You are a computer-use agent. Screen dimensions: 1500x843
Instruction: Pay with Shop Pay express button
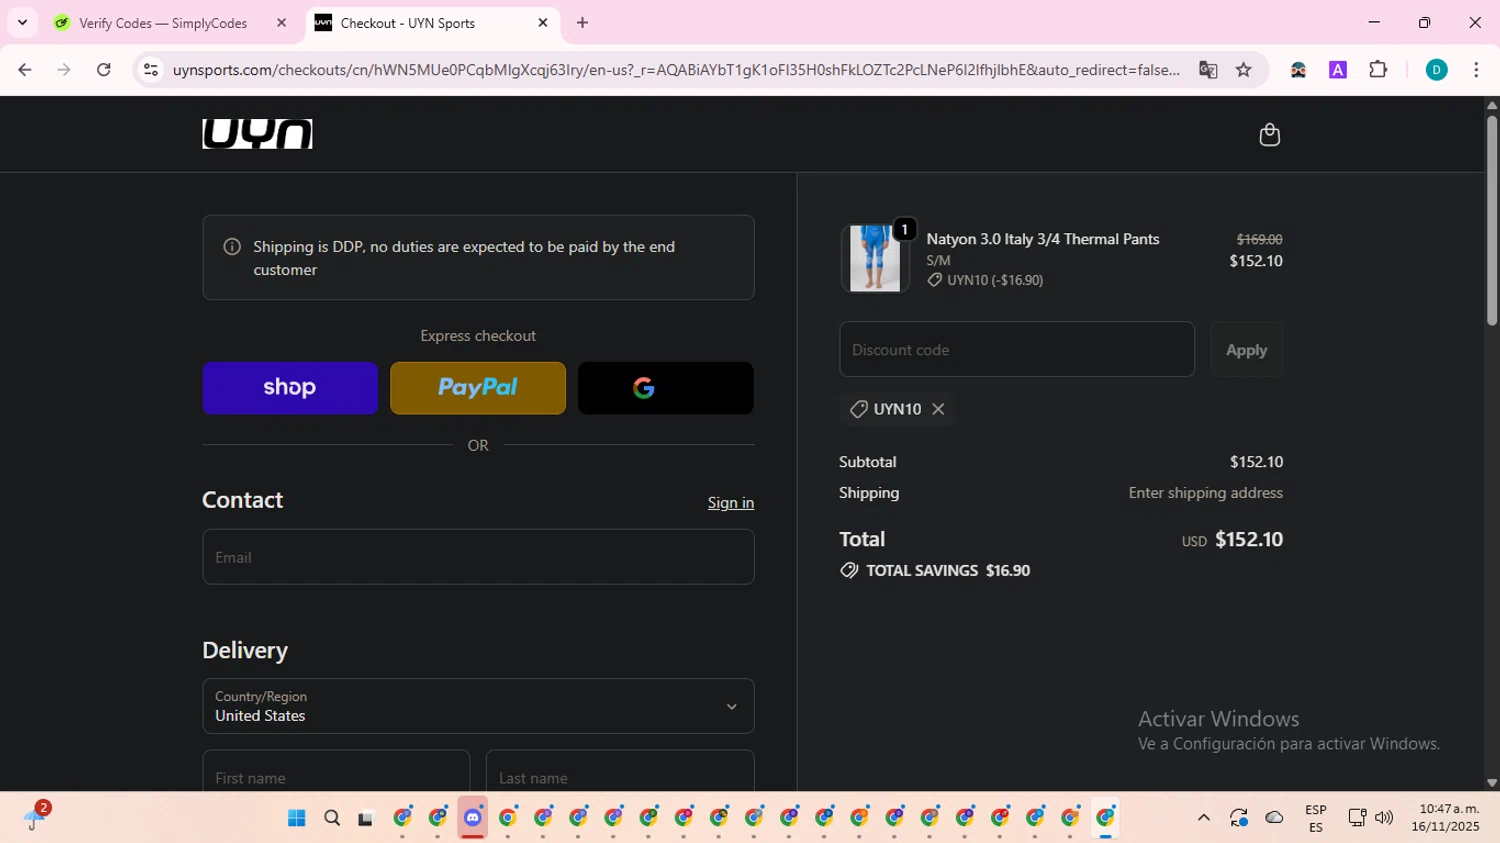290,388
